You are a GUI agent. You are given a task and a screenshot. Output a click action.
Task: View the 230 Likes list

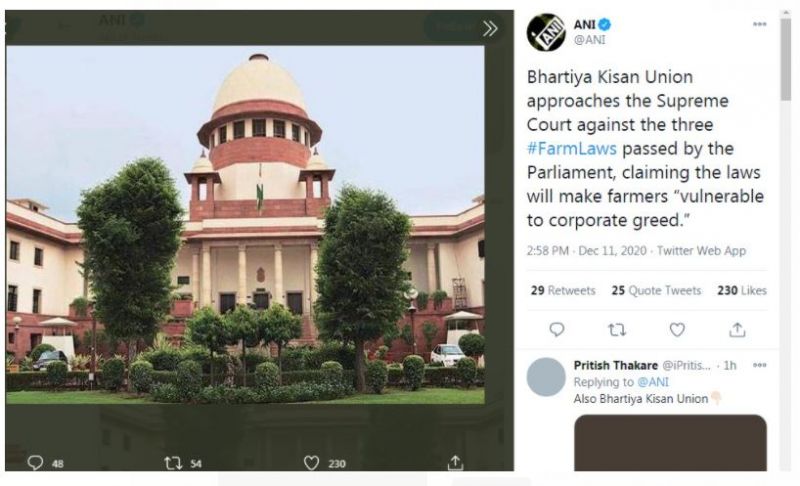tap(742, 290)
